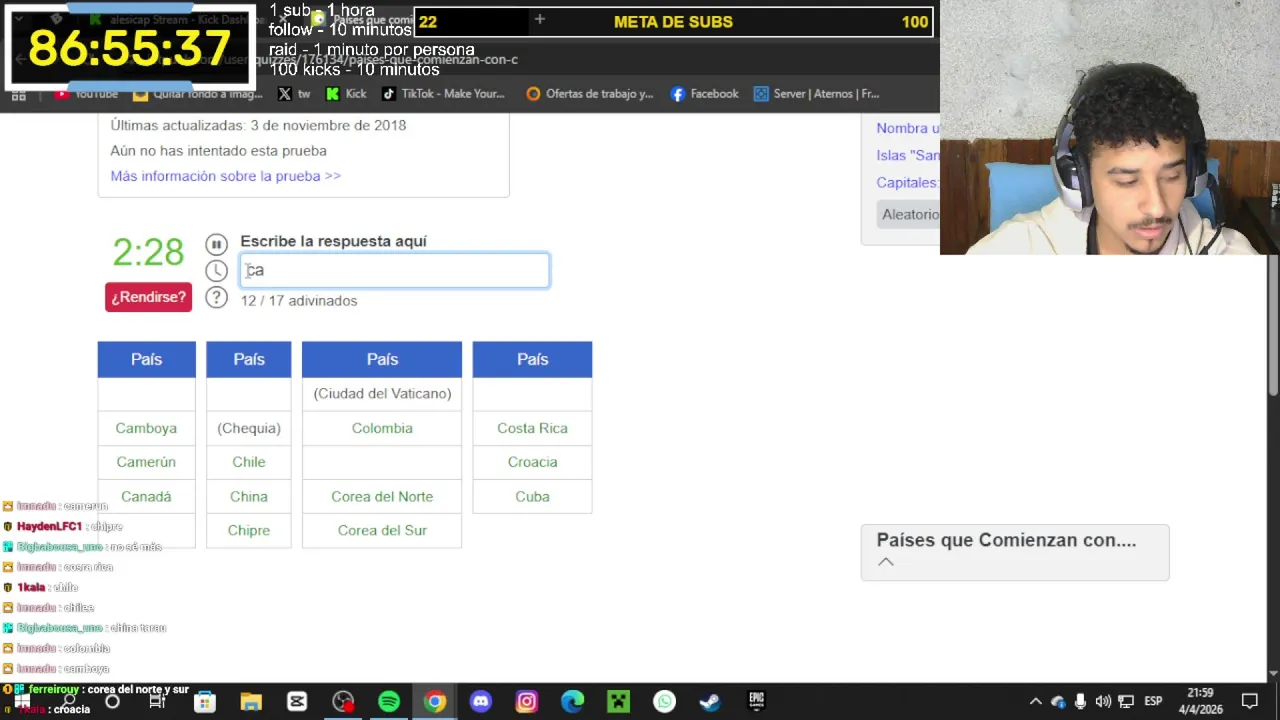Click the Camboya cell
The height and width of the screenshot is (720, 1280).
click(x=146, y=428)
